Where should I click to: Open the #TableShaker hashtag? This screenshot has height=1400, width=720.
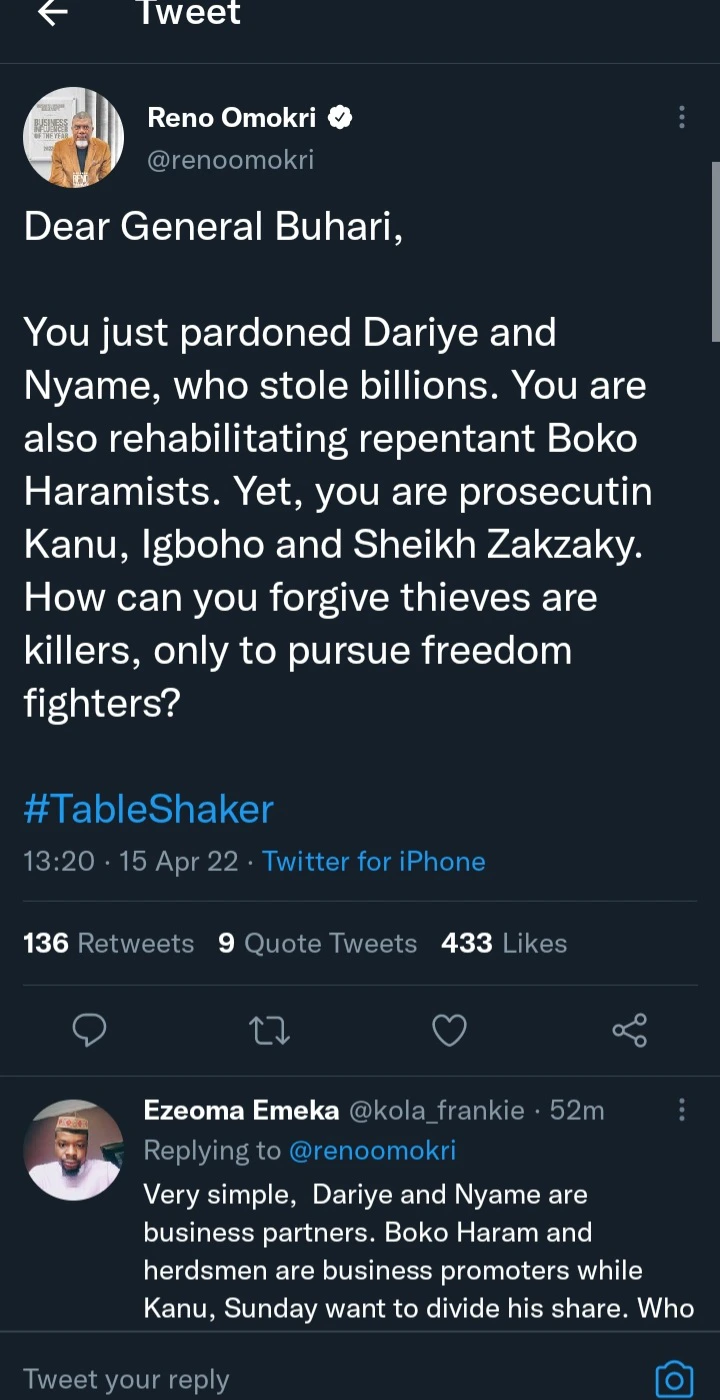click(148, 809)
